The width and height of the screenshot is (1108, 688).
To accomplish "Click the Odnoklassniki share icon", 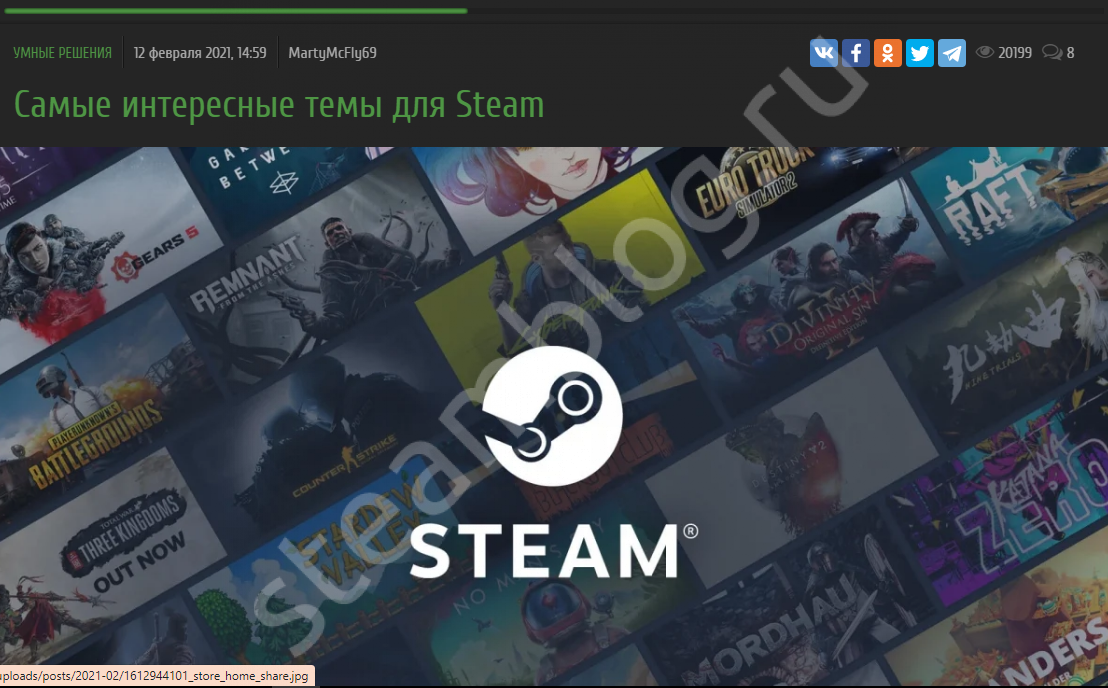I will [x=887, y=53].
